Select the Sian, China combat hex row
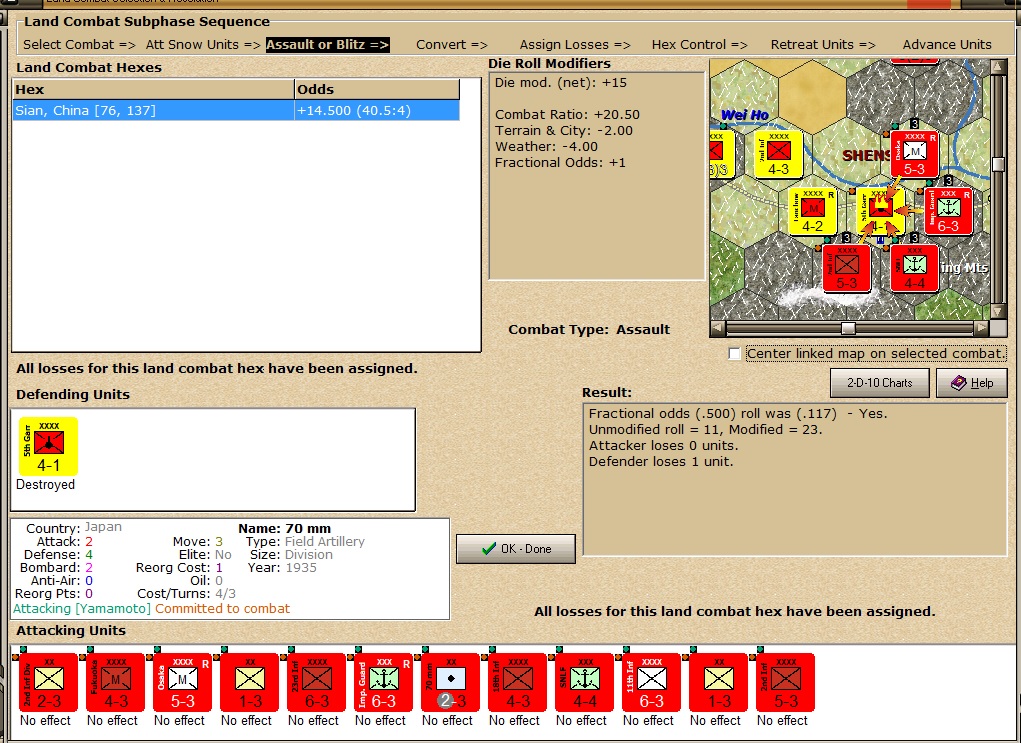This screenshot has height=743, width=1021. pyautogui.click(x=236, y=111)
